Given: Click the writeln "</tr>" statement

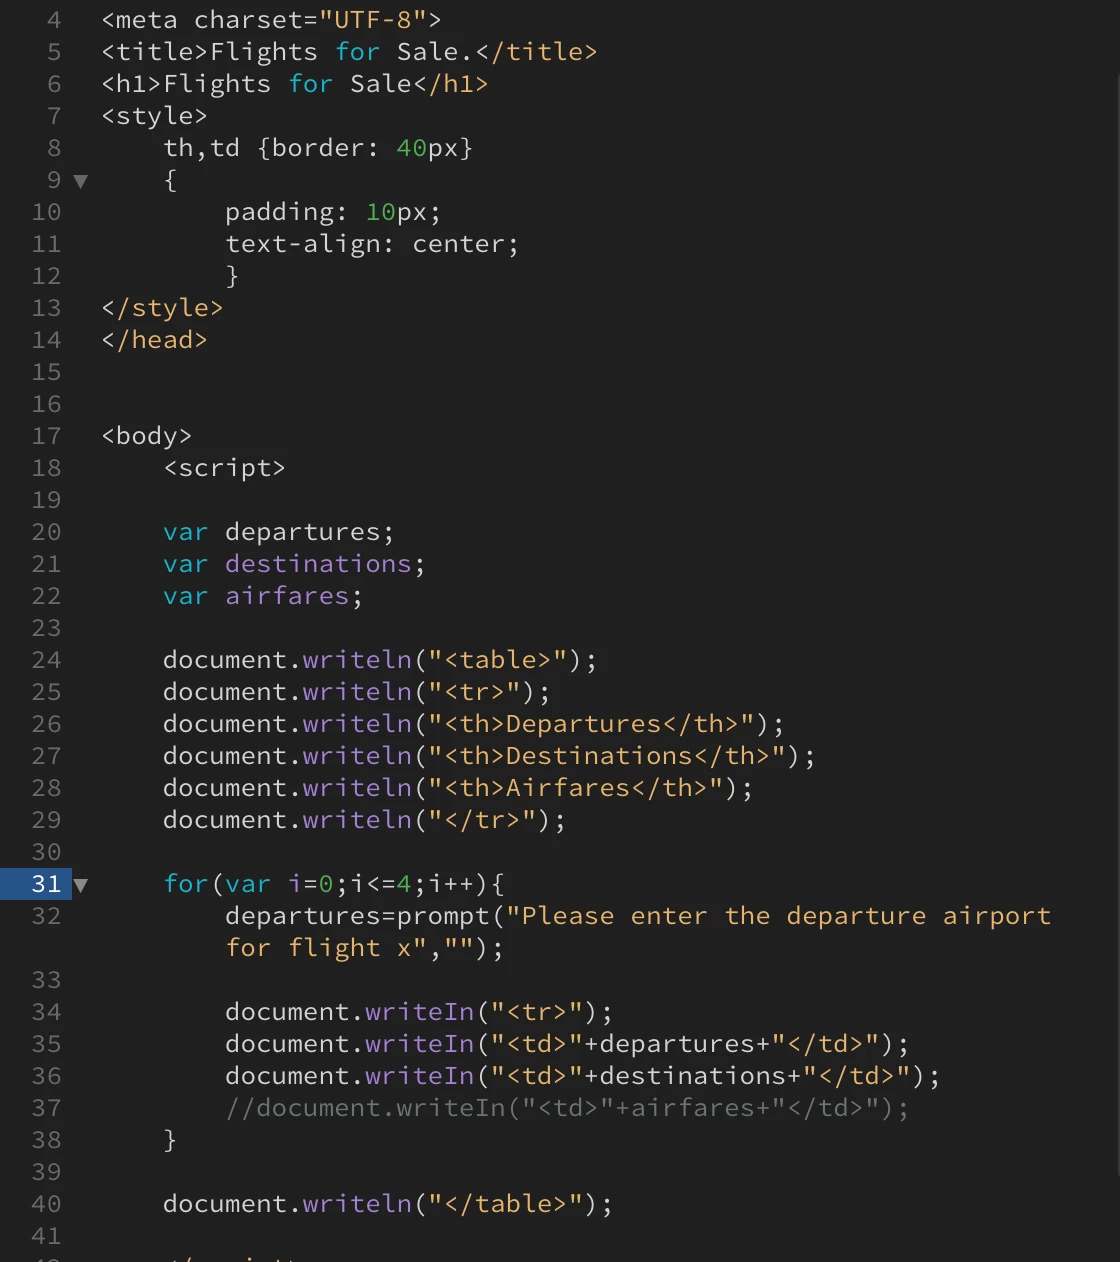Looking at the screenshot, I should (364, 820).
